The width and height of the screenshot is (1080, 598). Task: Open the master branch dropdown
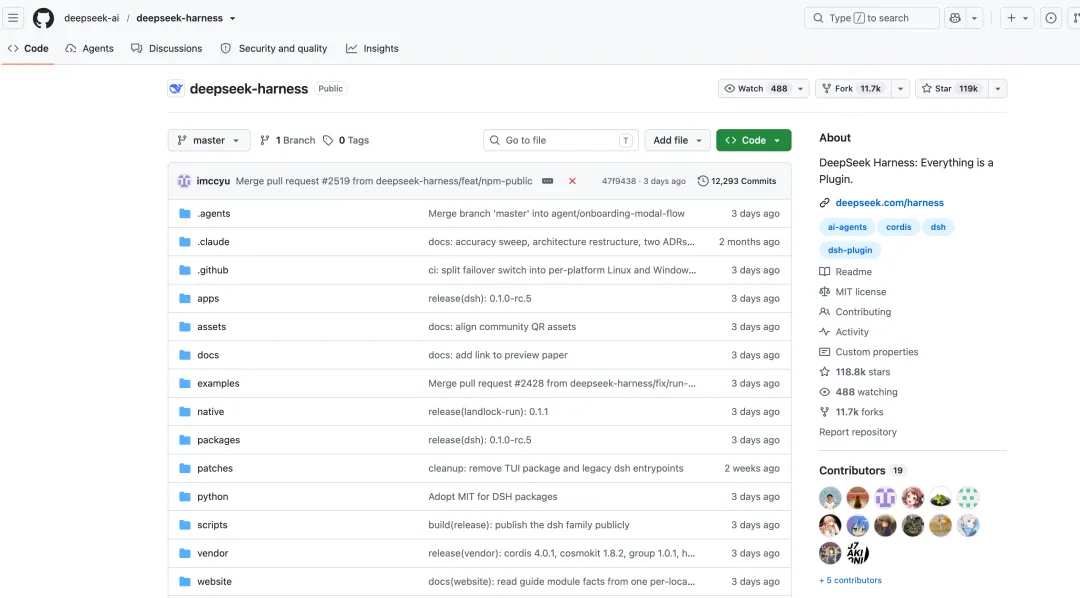coord(209,140)
